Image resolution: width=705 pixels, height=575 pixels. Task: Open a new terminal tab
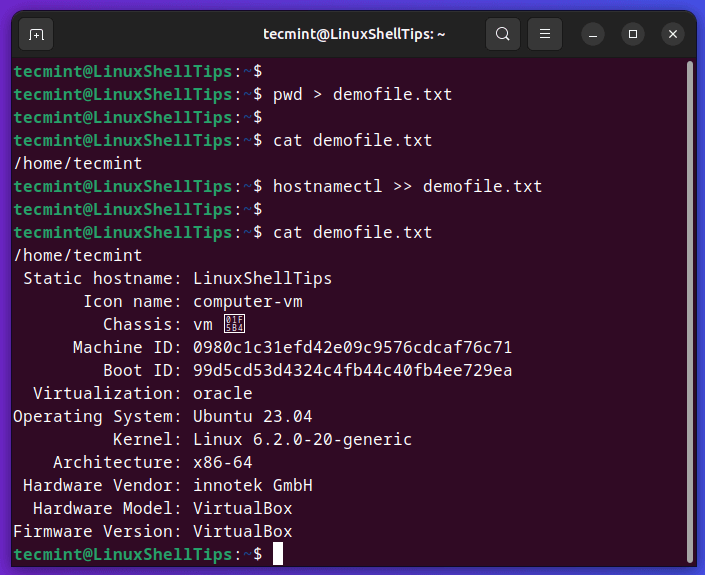pyautogui.click(x=36, y=34)
